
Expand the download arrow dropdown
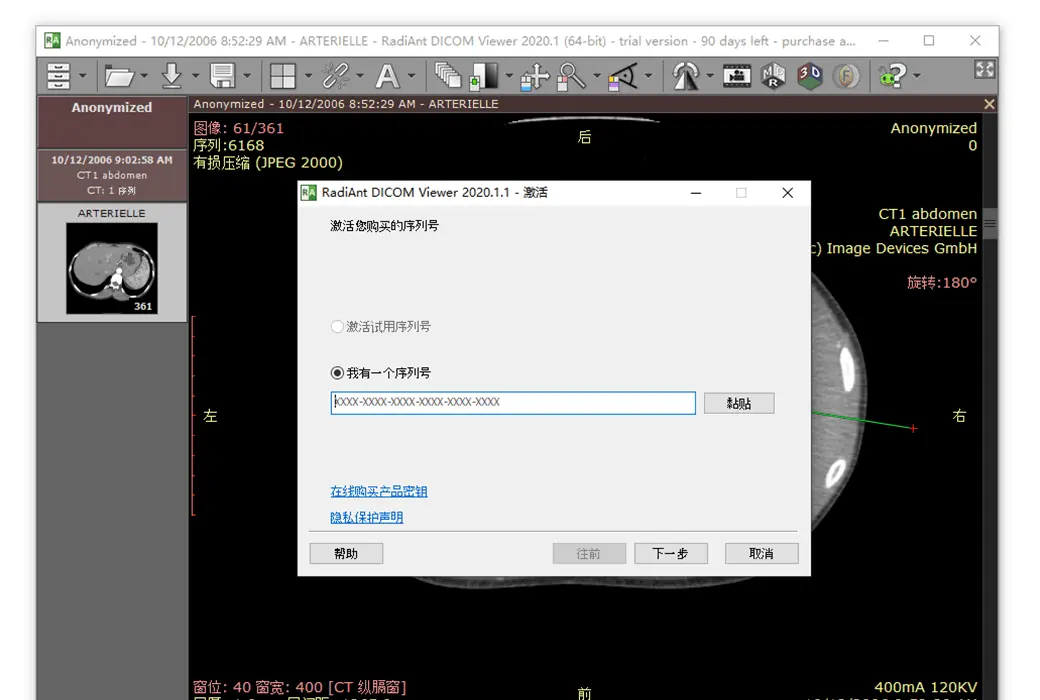(196, 76)
